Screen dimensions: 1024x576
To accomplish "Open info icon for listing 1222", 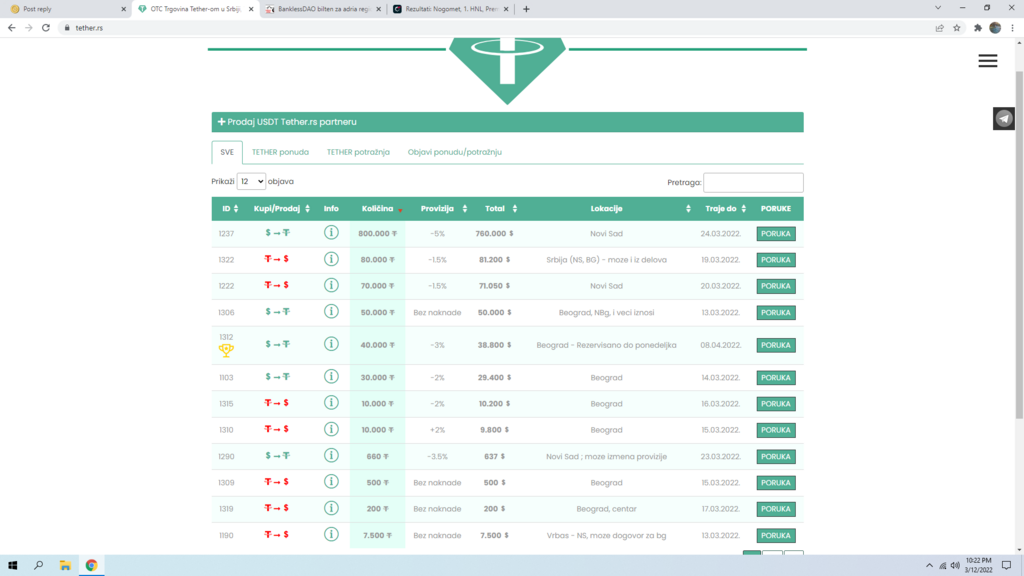I will click(x=331, y=285).
